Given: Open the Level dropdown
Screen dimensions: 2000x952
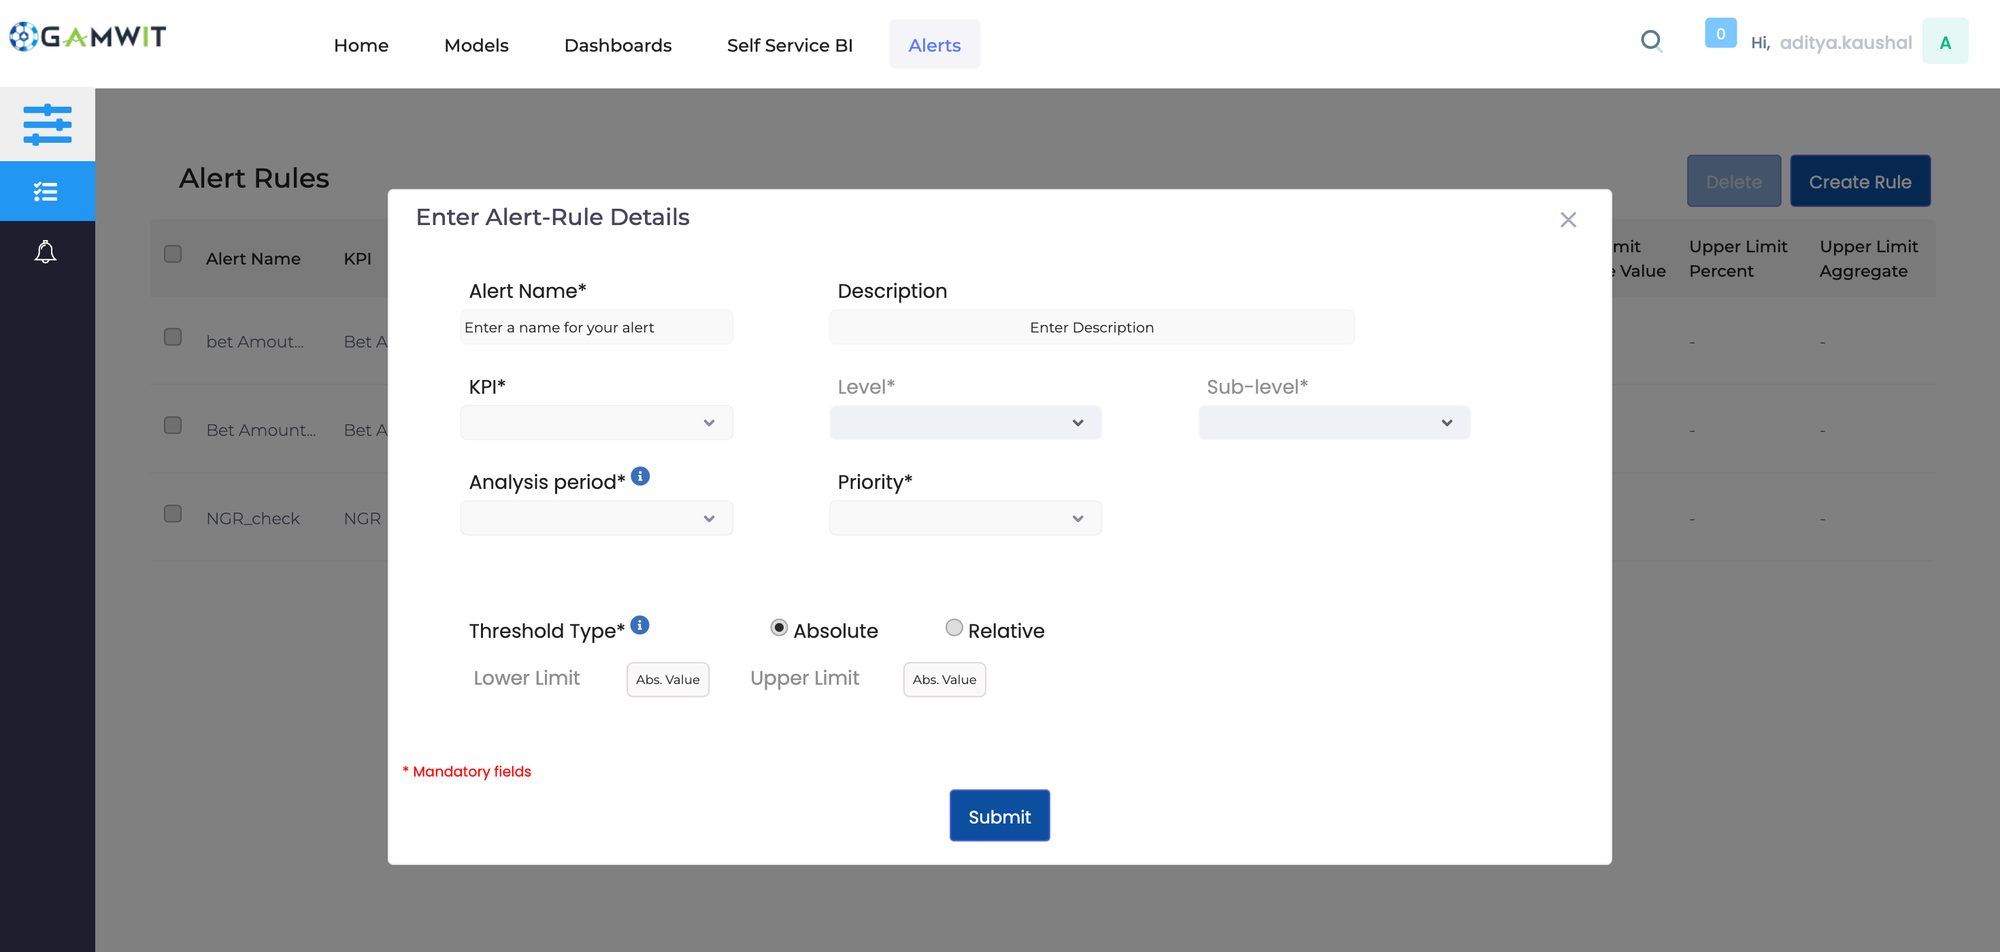Looking at the screenshot, I should (966, 423).
